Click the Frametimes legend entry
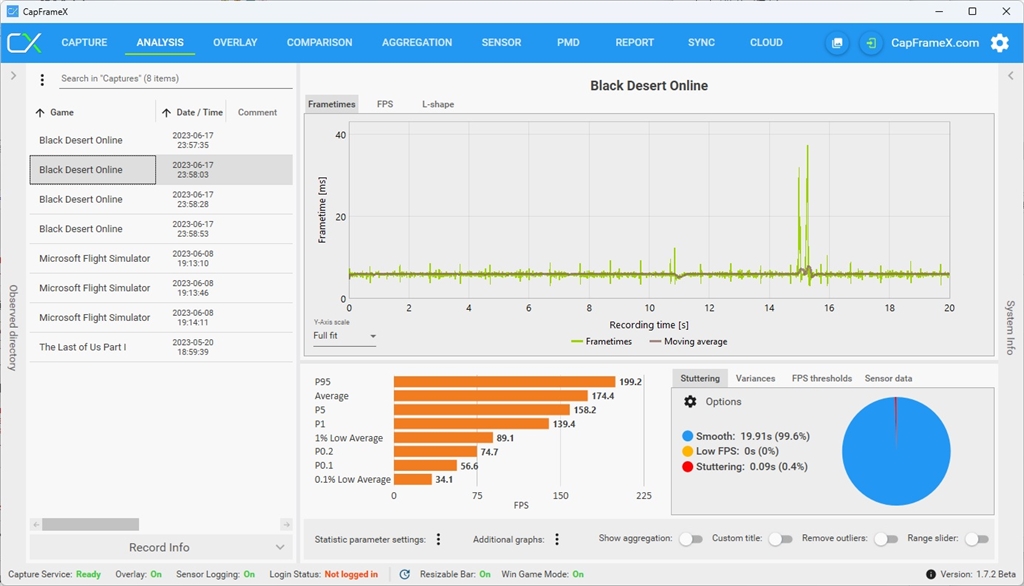Viewport: 1024px width, 586px height. pos(601,342)
